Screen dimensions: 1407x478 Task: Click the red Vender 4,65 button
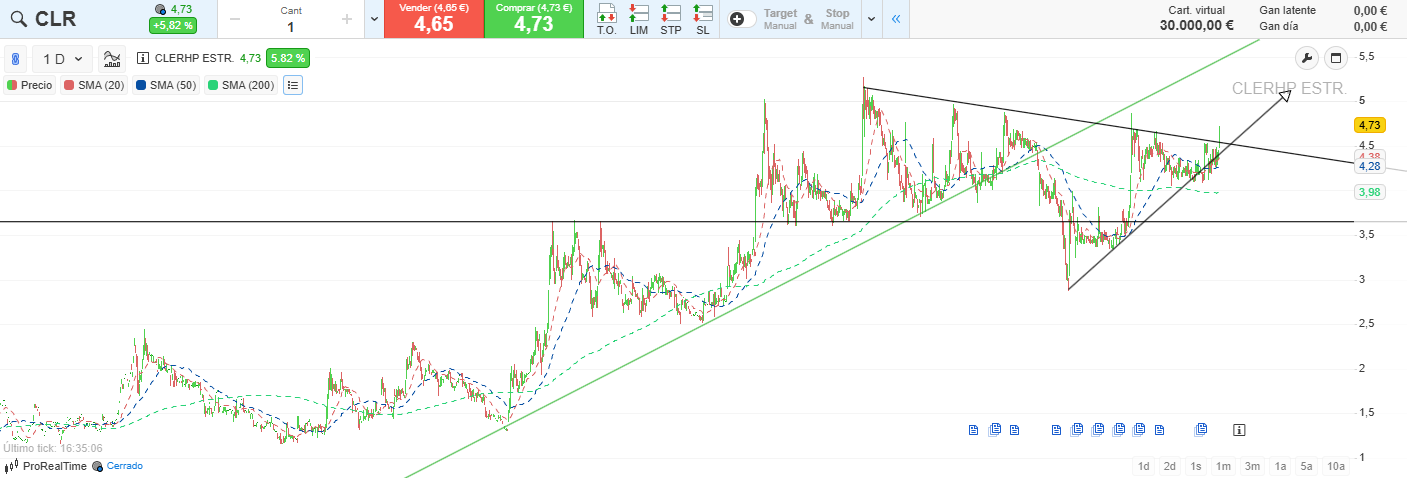click(433, 19)
